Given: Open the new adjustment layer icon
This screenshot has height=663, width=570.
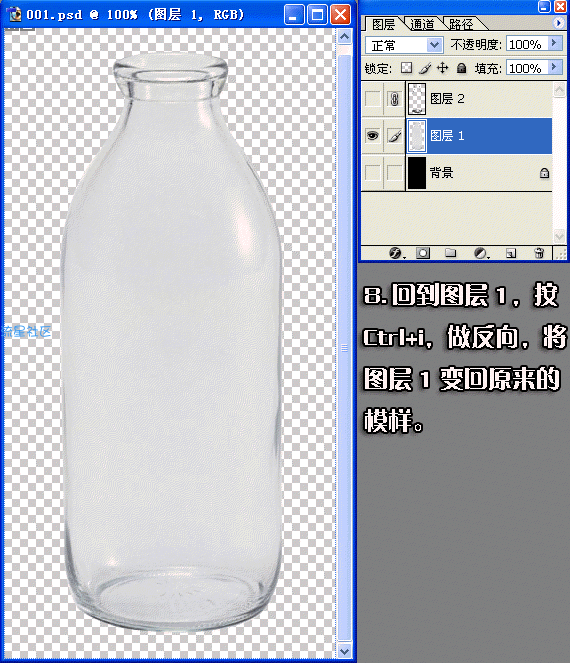Looking at the screenshot, I should click(480, 253).
